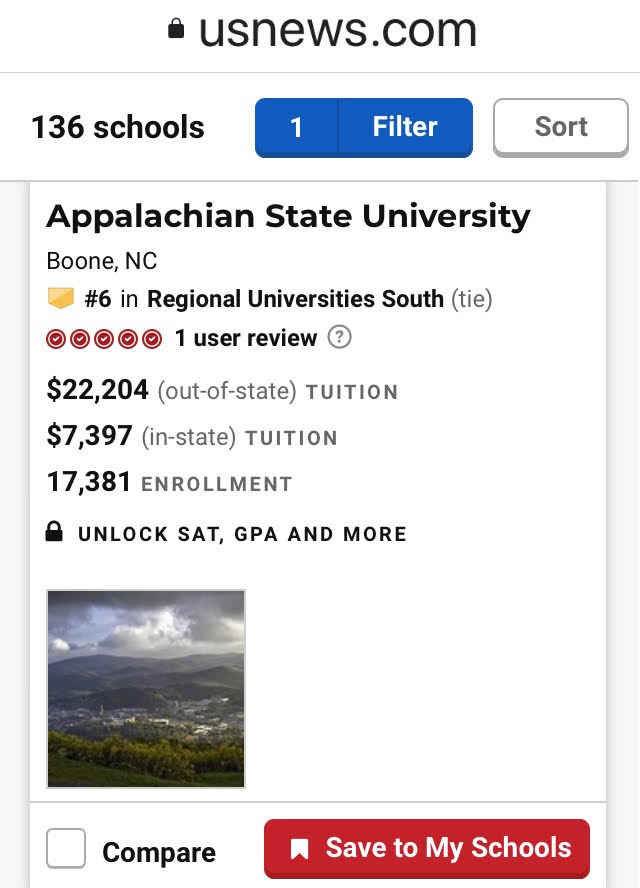Click the padlock icon before Unlock SAT

[54, 532]
